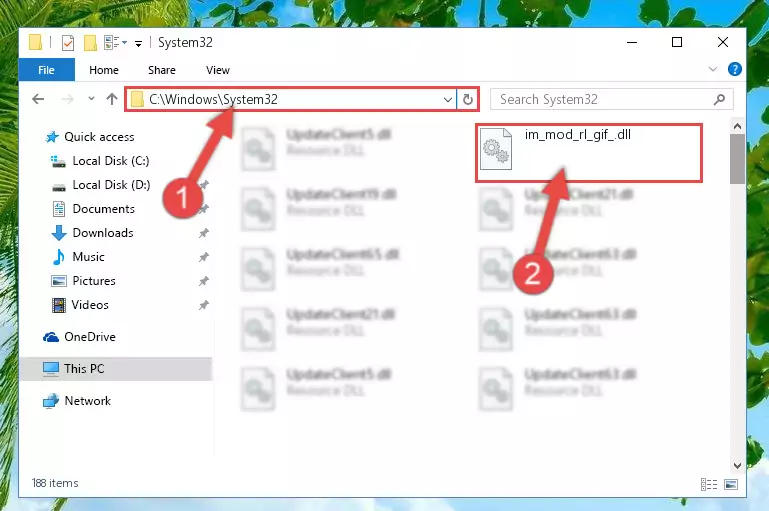Click the 188 items status text
Image resolution: width=769 pixels, height=511 pixels.
tap(55, 483)
